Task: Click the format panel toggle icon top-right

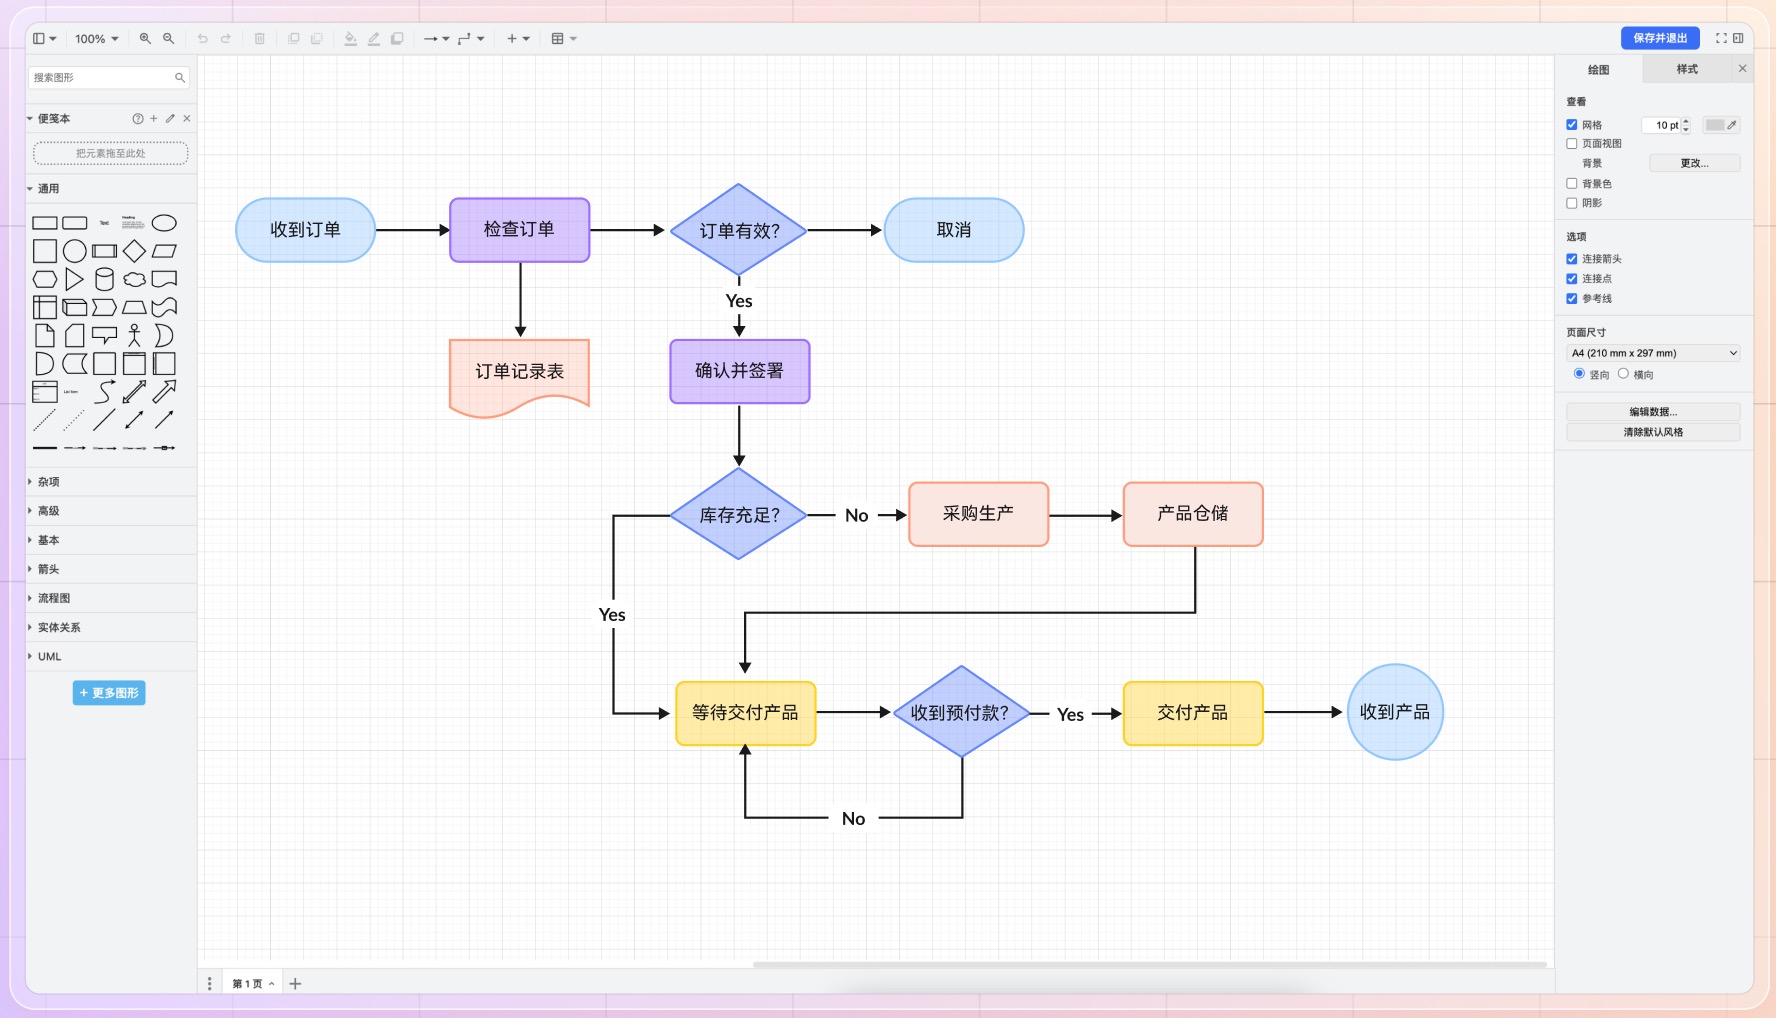Action: 1738,38
